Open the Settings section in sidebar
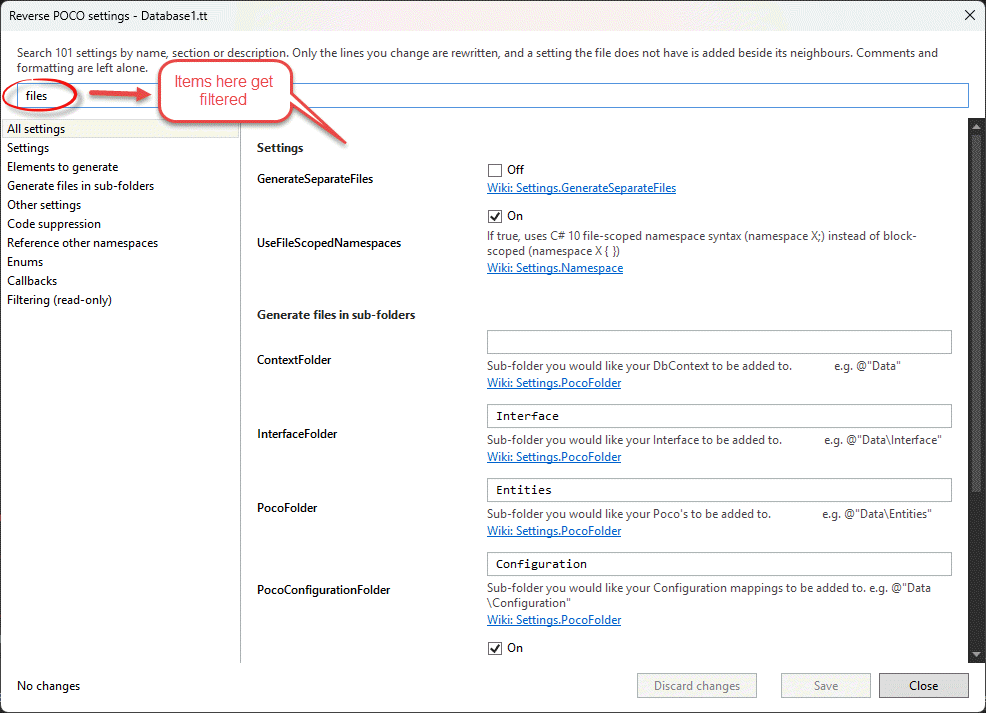This screenshot has width=986, height=713. coord(28,148)
